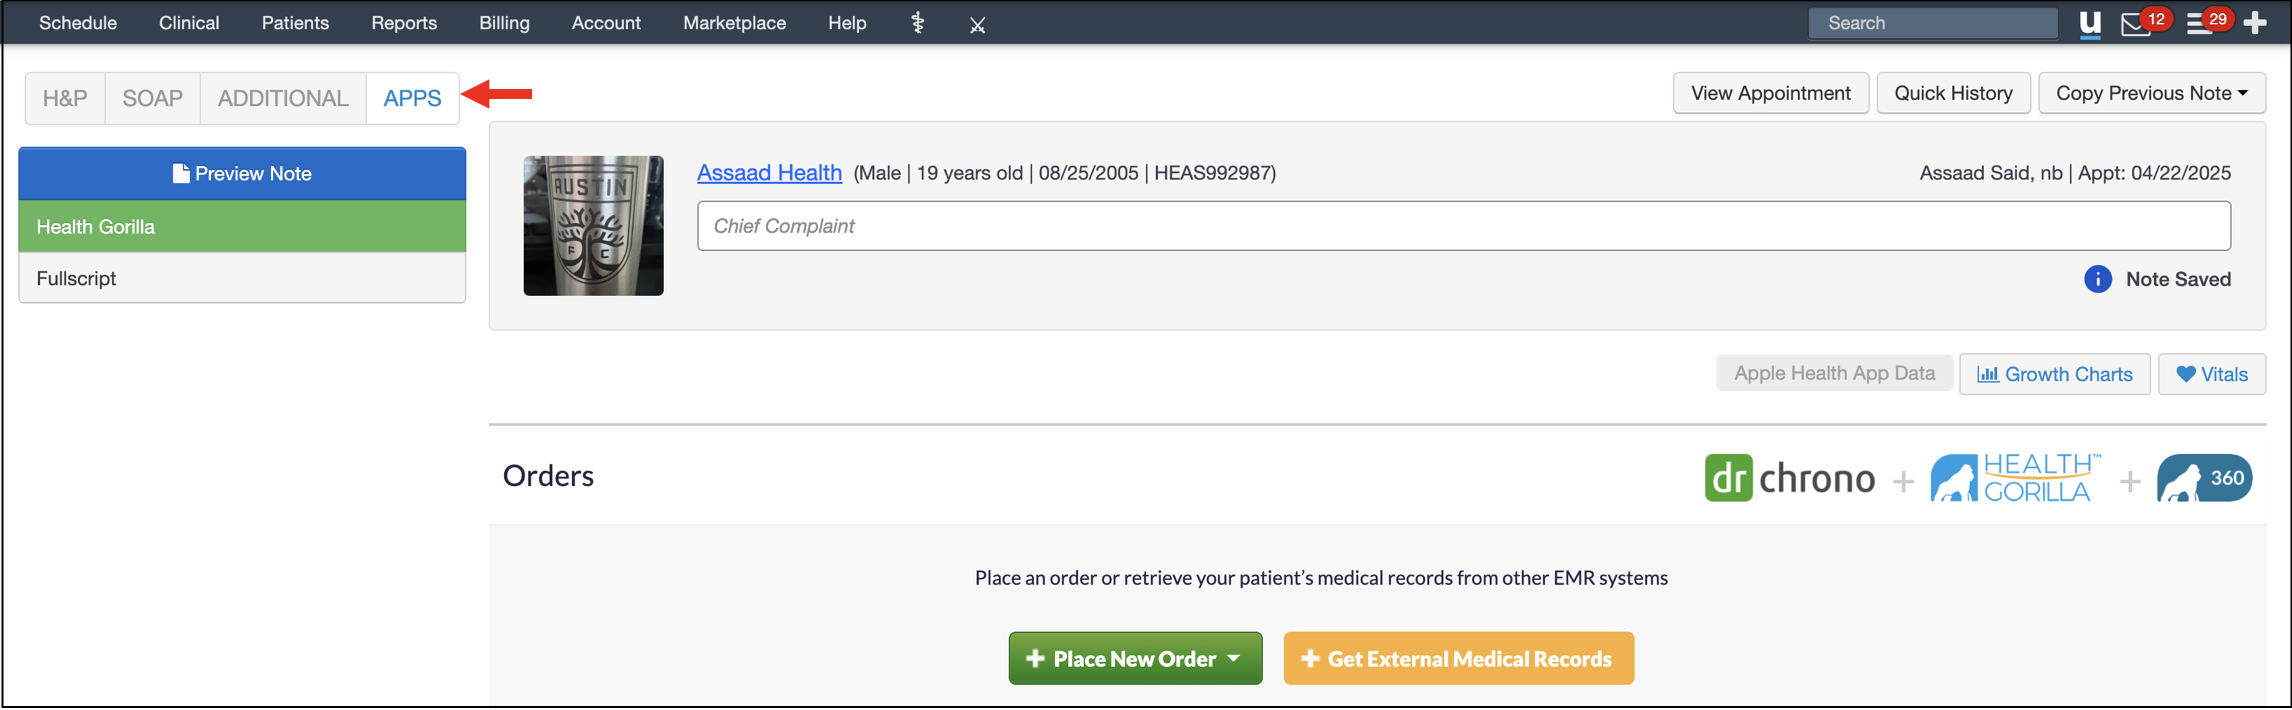
Task: Click the patient photo thumbnail
Action: [x=593, y=225]
